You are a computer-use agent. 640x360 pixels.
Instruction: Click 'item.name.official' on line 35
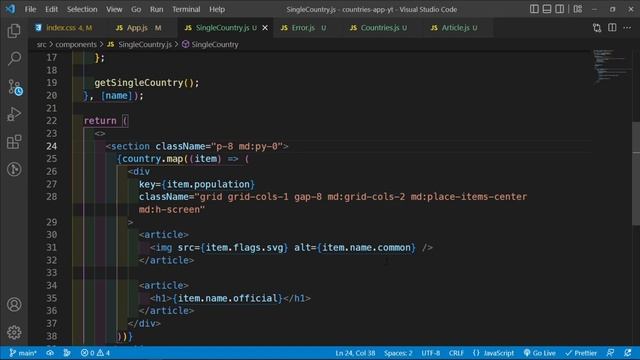point(228,298)
